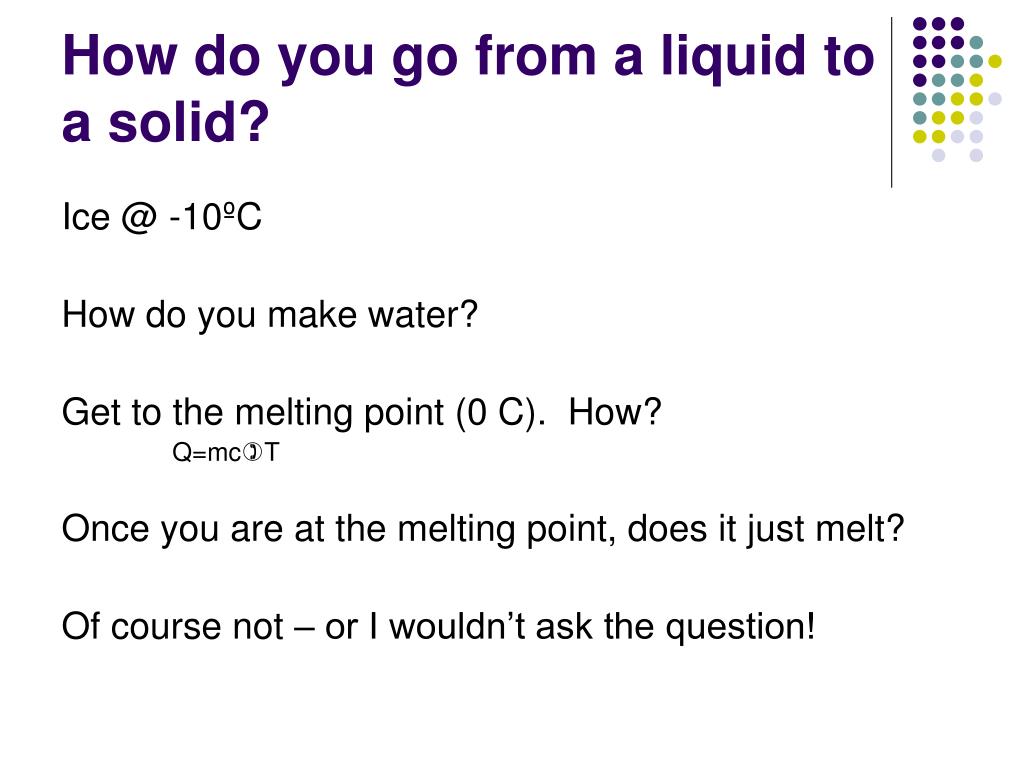Click the bottom-left yellow dot in the pattern
Viewport: 1024px width, 768px height.
(x=920, y=136)
